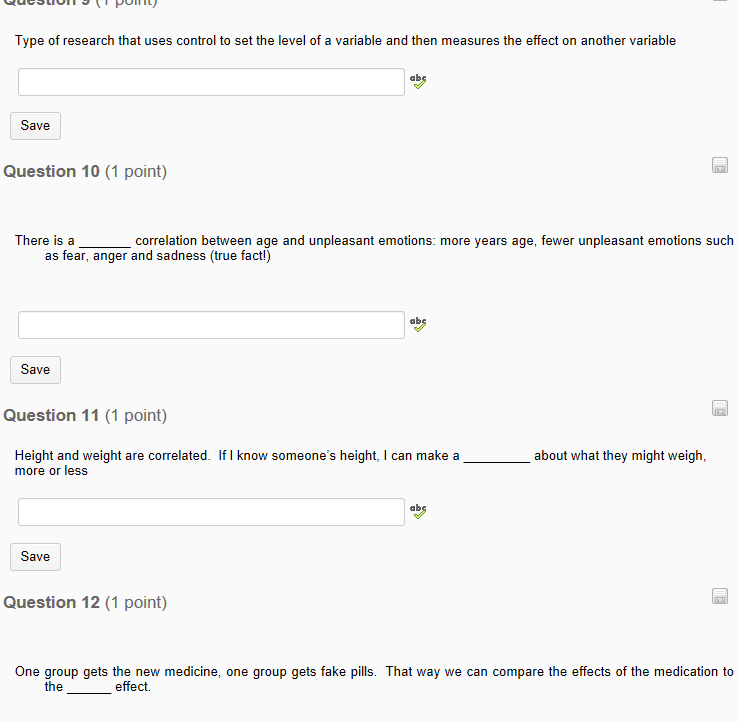Click the Question 11 heading
The height and width of the screenshot is (722, 738).
(x=85, y=415)
